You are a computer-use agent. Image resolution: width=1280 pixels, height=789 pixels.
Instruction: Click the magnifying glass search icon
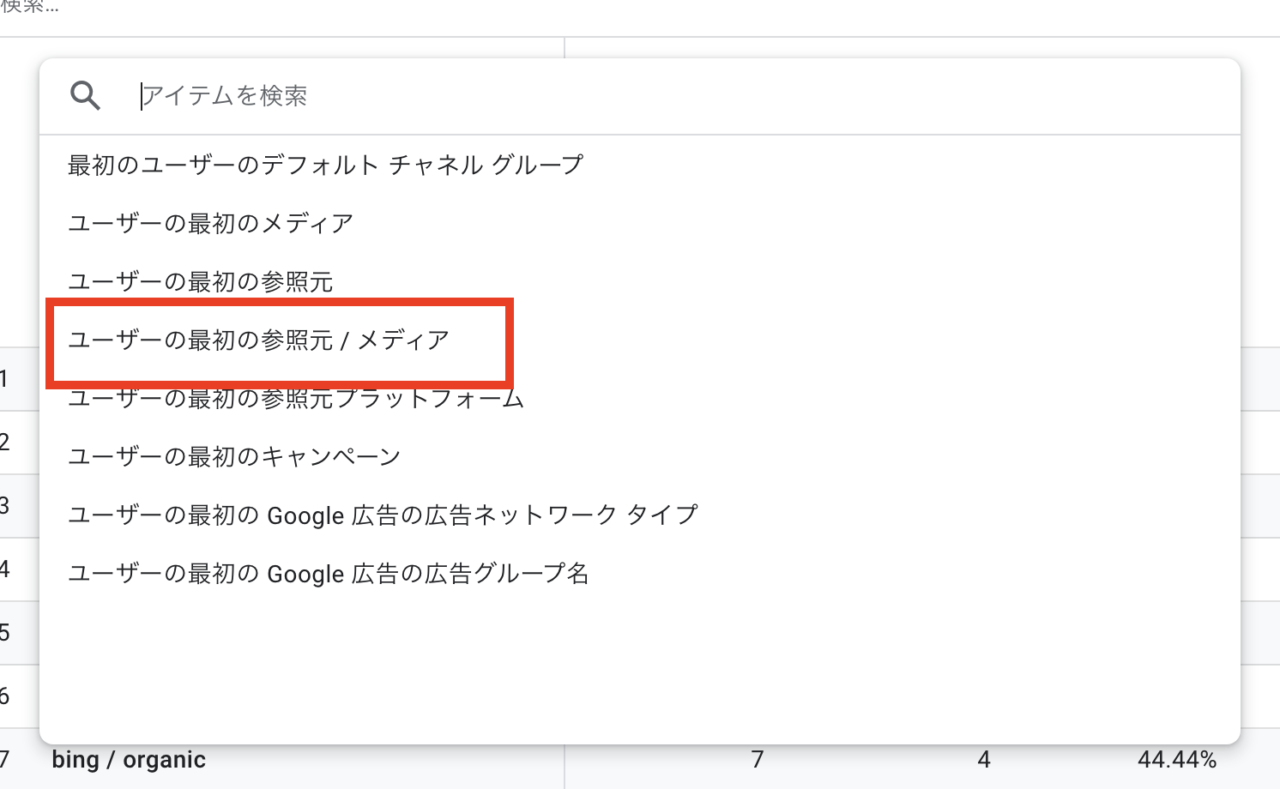tap(86, 96)
